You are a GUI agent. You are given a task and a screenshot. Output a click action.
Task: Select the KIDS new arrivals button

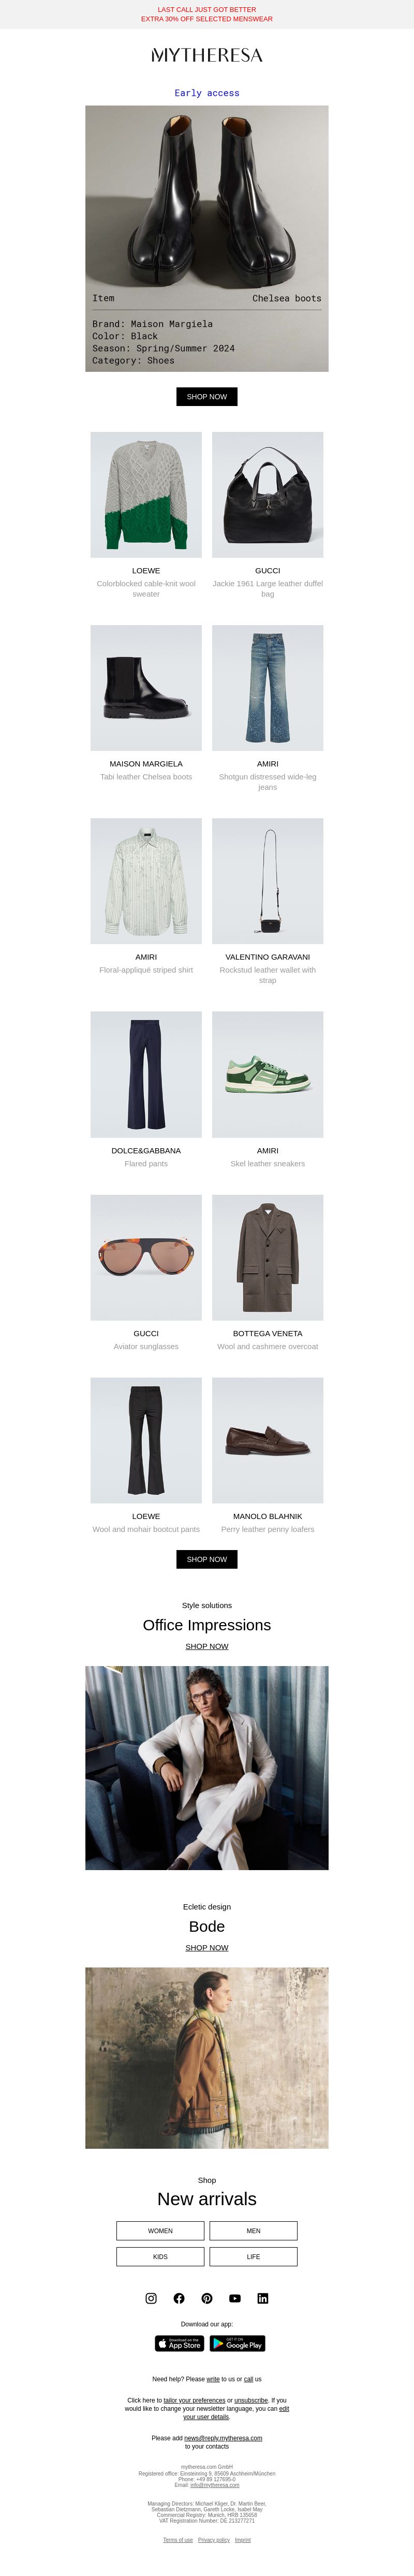pos(160,2256)
